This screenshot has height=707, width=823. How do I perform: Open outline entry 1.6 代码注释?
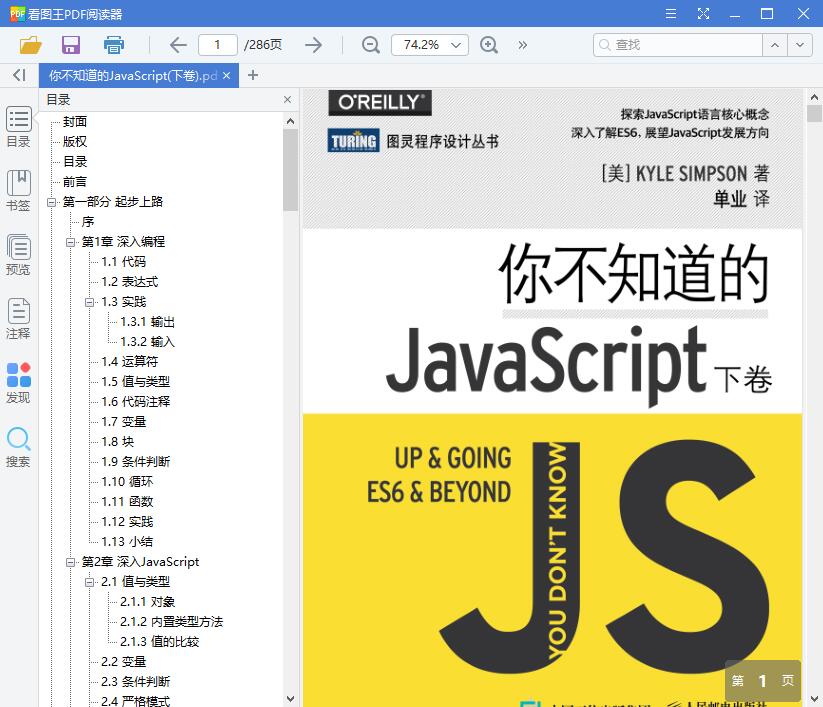tap(135, 402)
